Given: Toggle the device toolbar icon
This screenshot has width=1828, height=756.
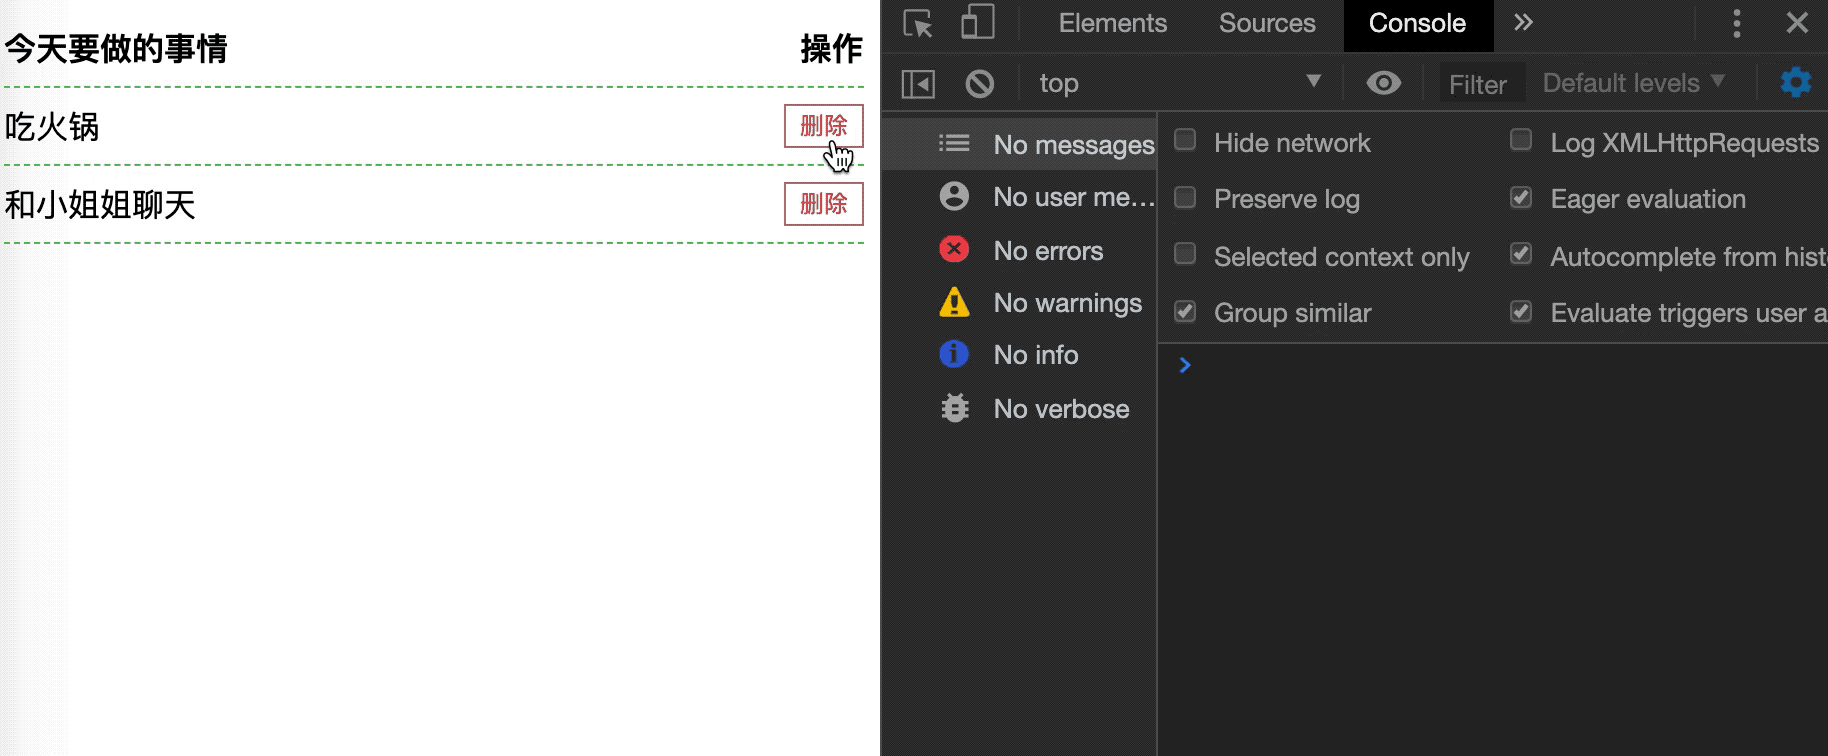Looking at the screenshot, I should (977, 23).
